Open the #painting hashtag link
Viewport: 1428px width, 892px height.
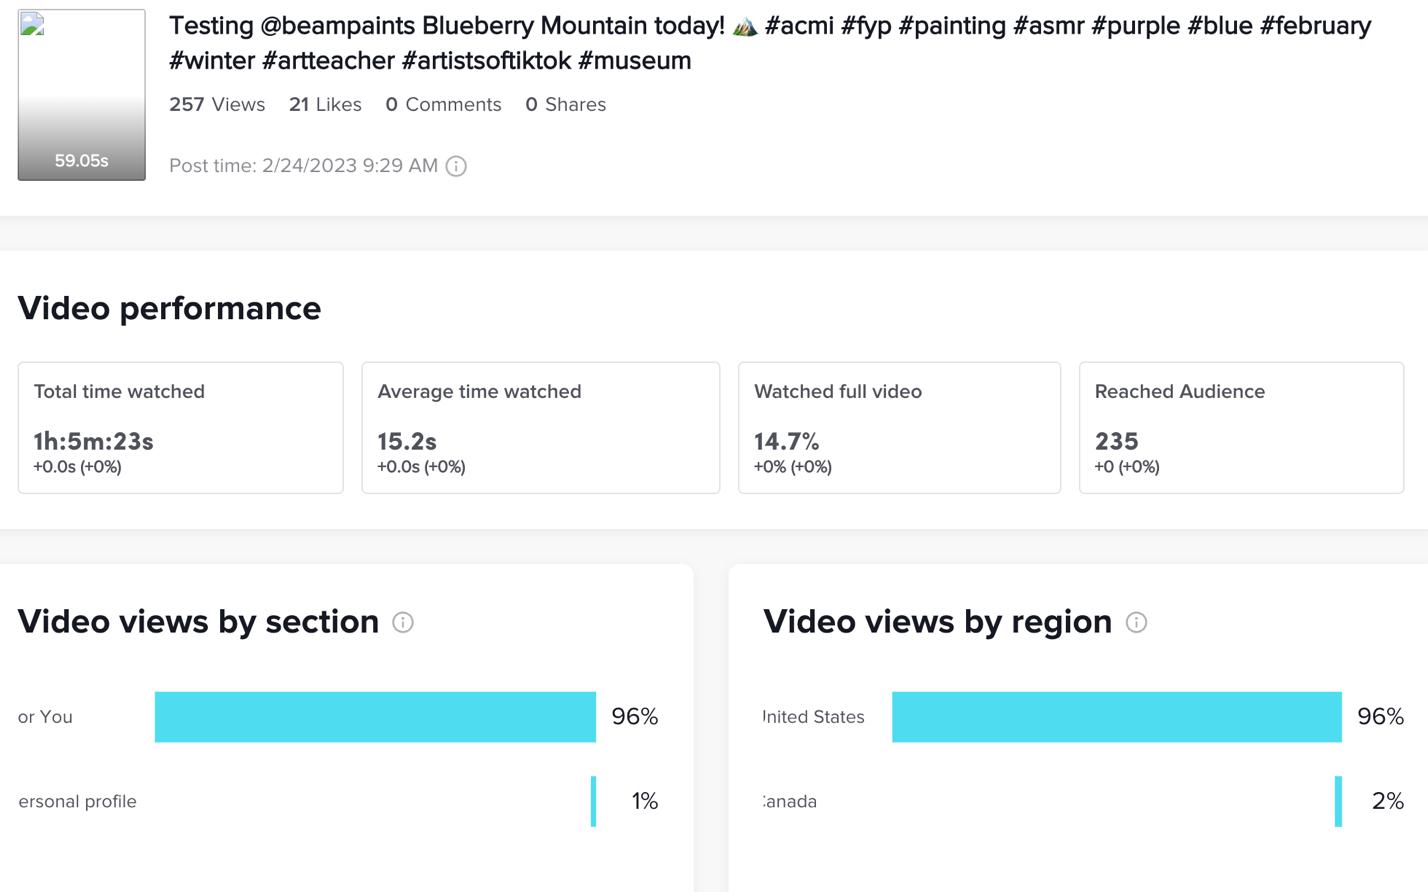952,26
